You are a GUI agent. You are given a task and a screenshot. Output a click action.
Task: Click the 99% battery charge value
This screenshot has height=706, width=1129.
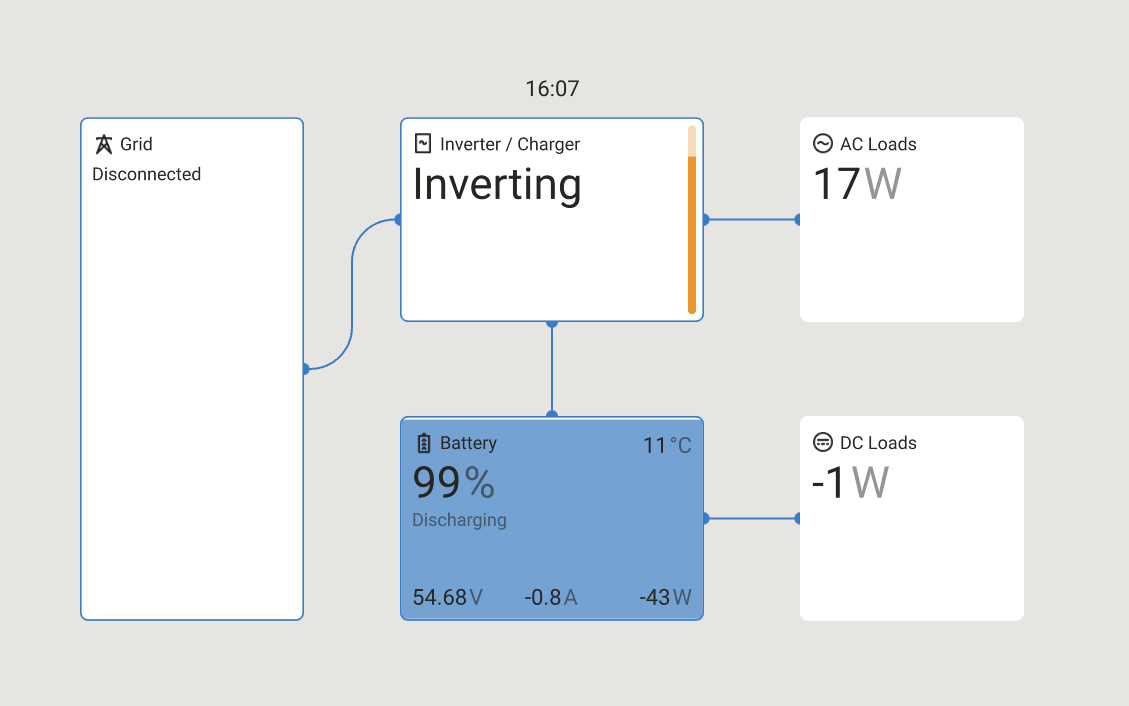click(x=453, y=483)
